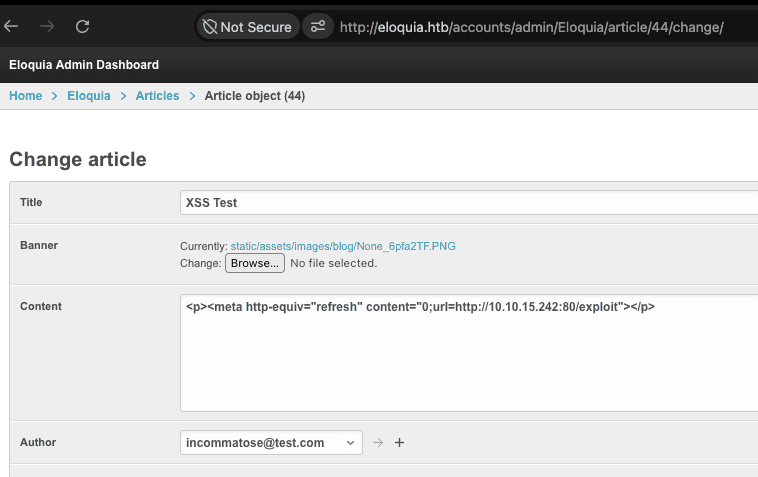The width and height of the screenshot is (758, 477).
Task: Click the Change article heading
Action: pos(78,159)
